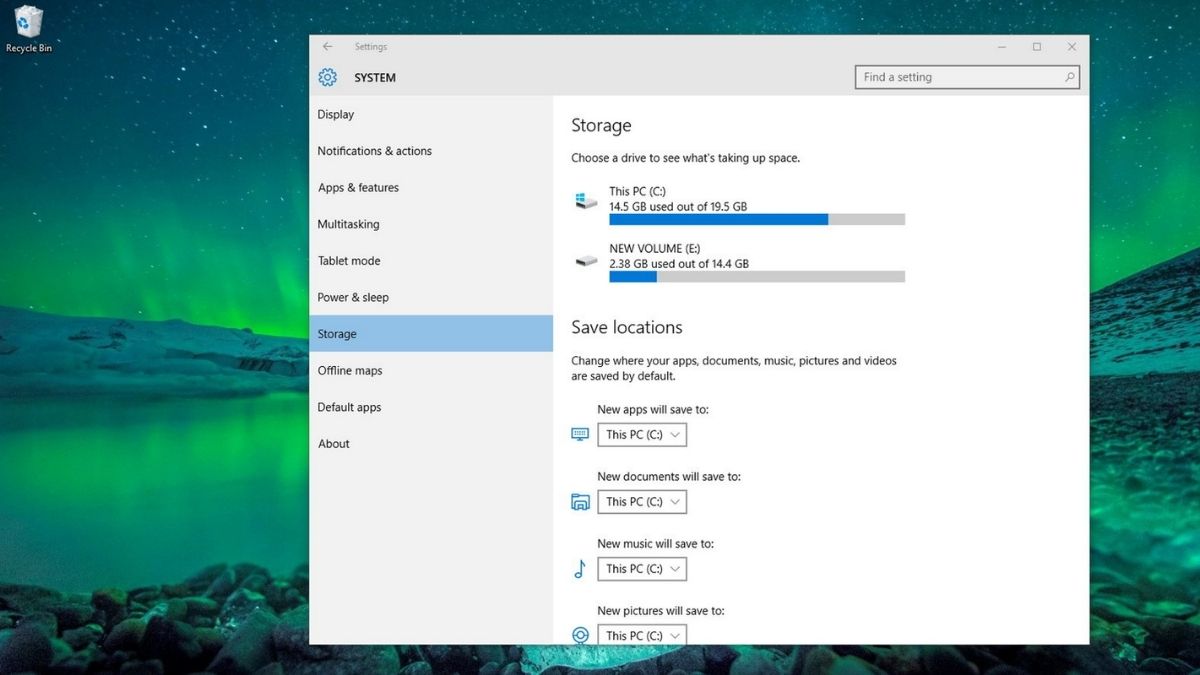This screenshot has height=675, width=1200.
Task: Click the magnifier icon in search box
Action: pyautogui.click(x=1069, y=77)
